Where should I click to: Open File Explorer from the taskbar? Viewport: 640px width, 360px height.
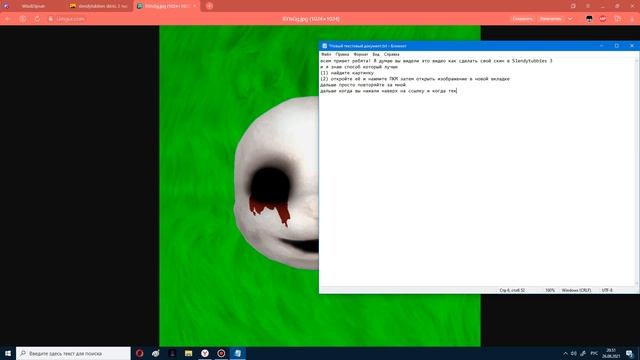tap(189, 353)
